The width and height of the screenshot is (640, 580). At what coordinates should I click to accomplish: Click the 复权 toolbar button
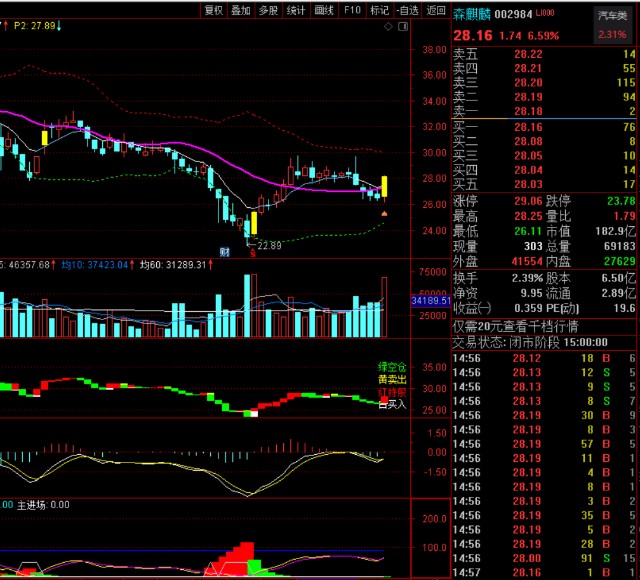(x=214, y=10)
